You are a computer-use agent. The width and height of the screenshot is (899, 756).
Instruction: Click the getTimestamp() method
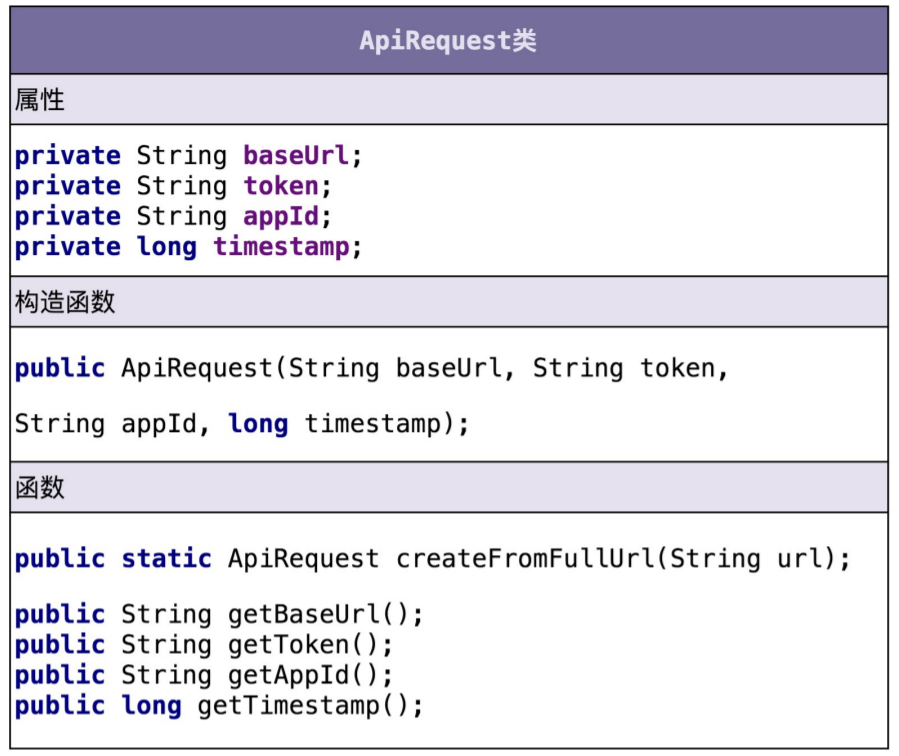pos(310,705)
